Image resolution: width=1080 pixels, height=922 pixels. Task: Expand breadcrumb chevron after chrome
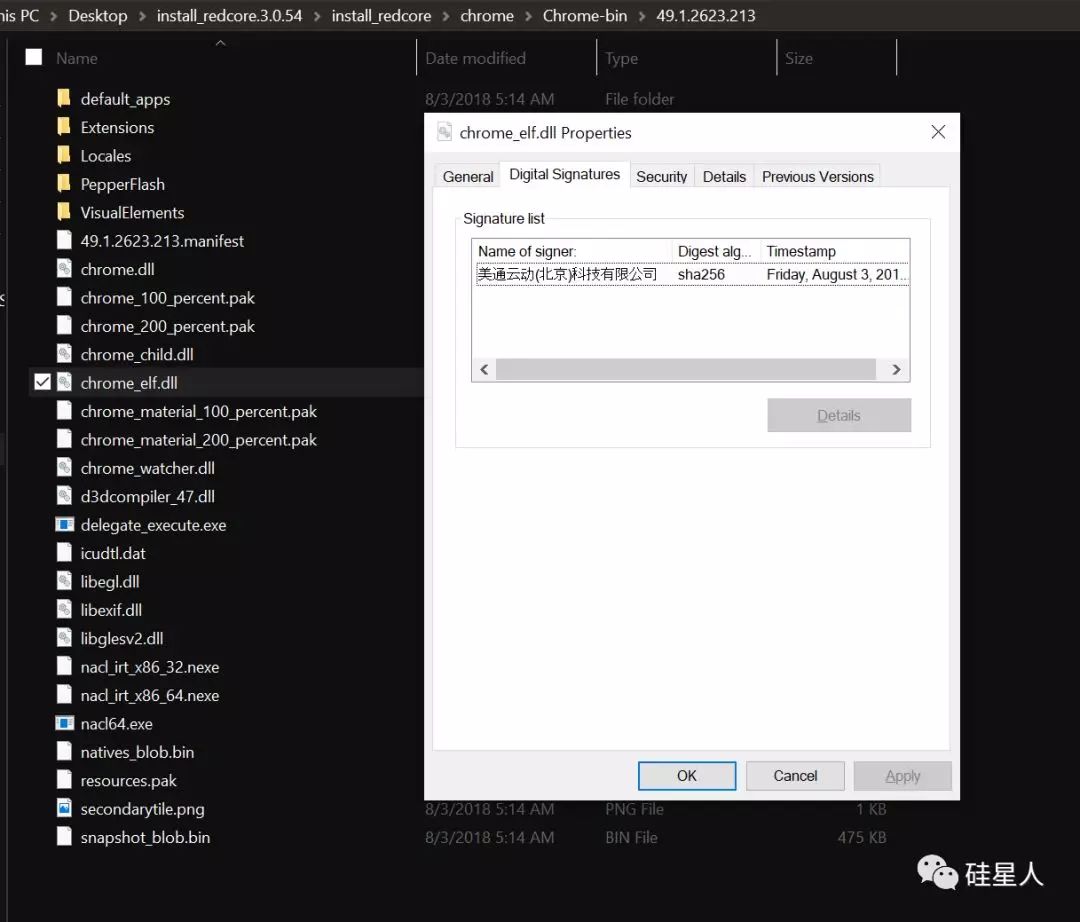click(x=528, y=16)
